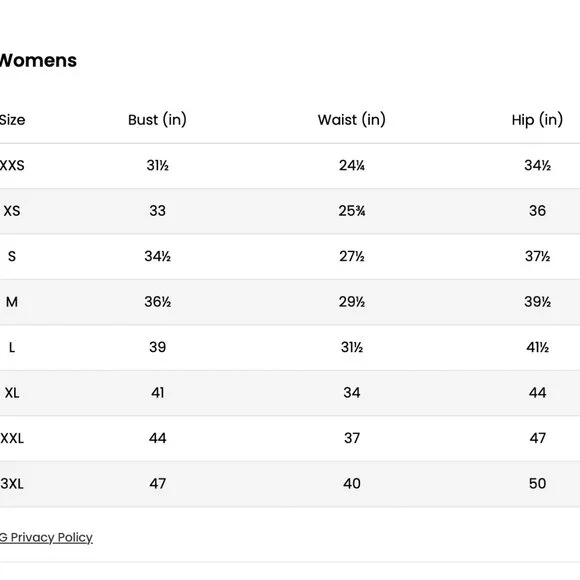Select the M size row label

click(x=12, y=302)
